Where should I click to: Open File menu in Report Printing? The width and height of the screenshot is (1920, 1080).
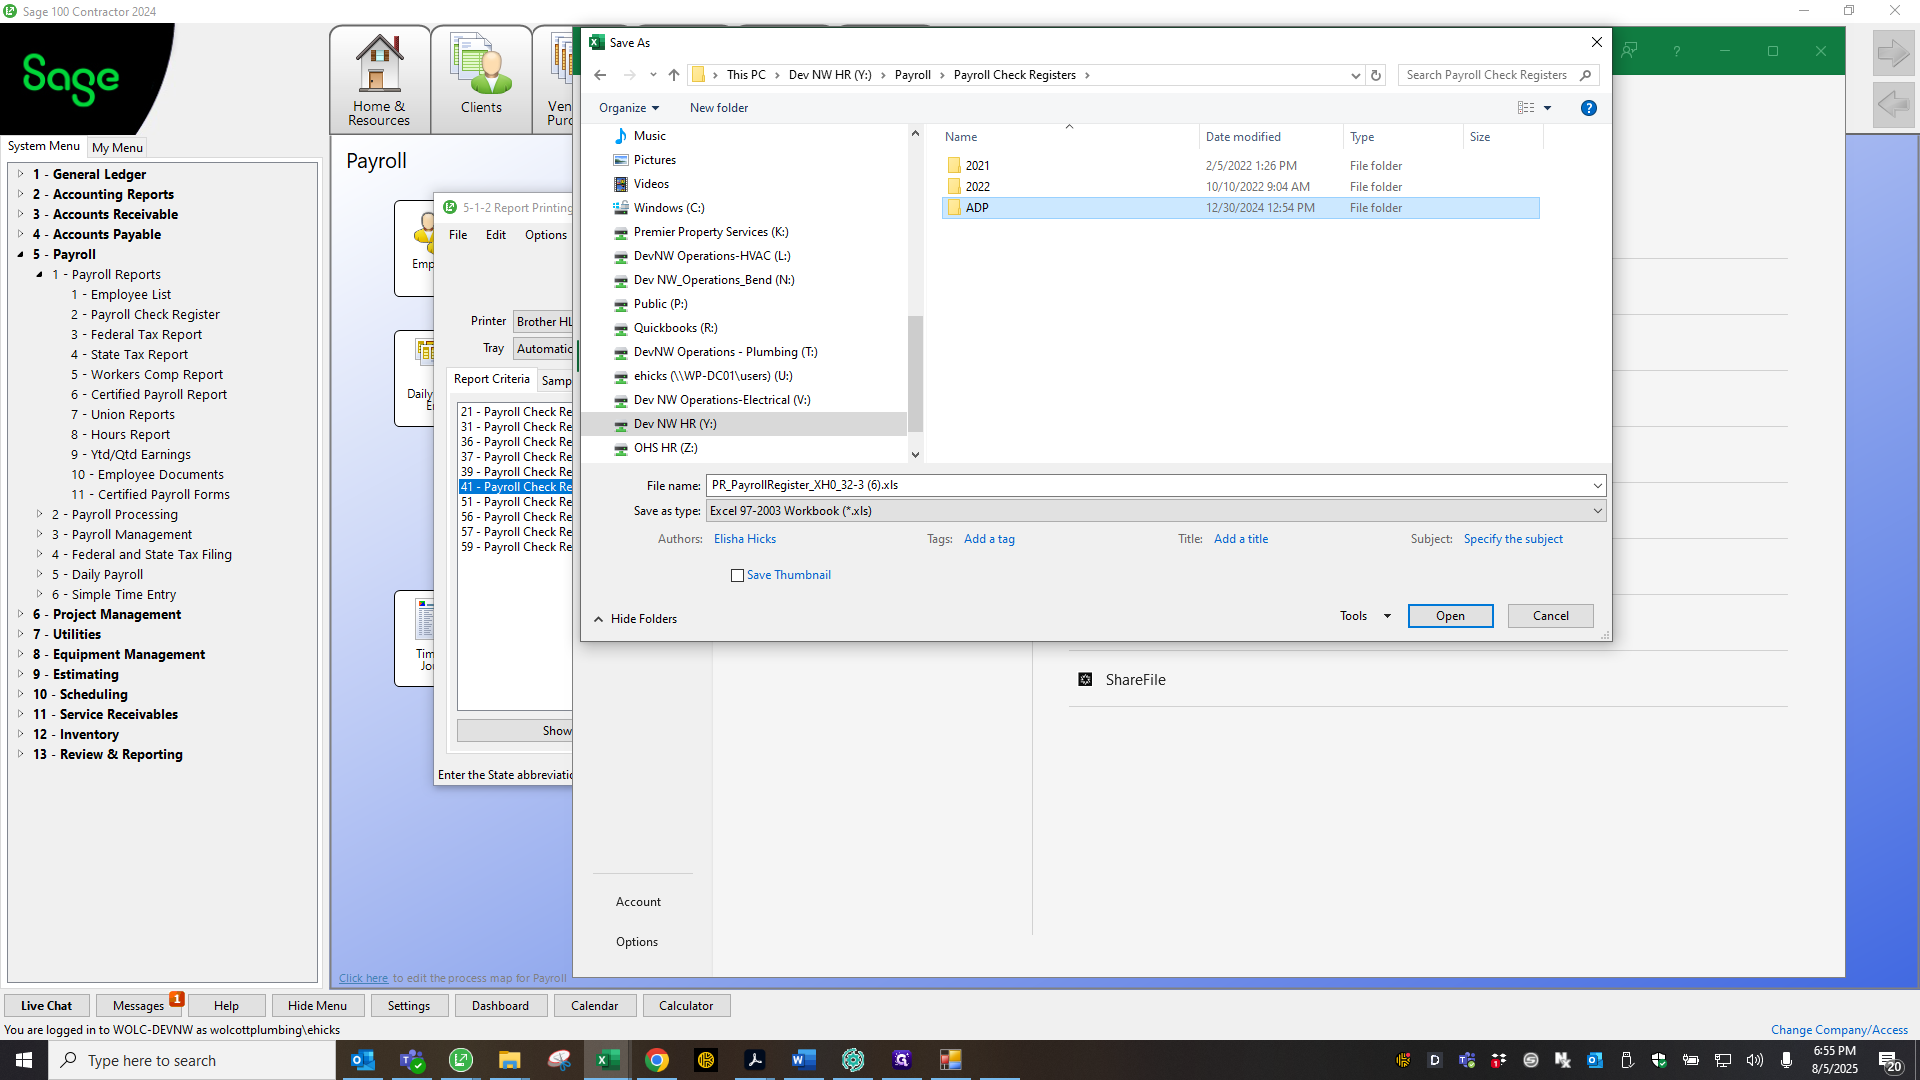pos(458,235)
